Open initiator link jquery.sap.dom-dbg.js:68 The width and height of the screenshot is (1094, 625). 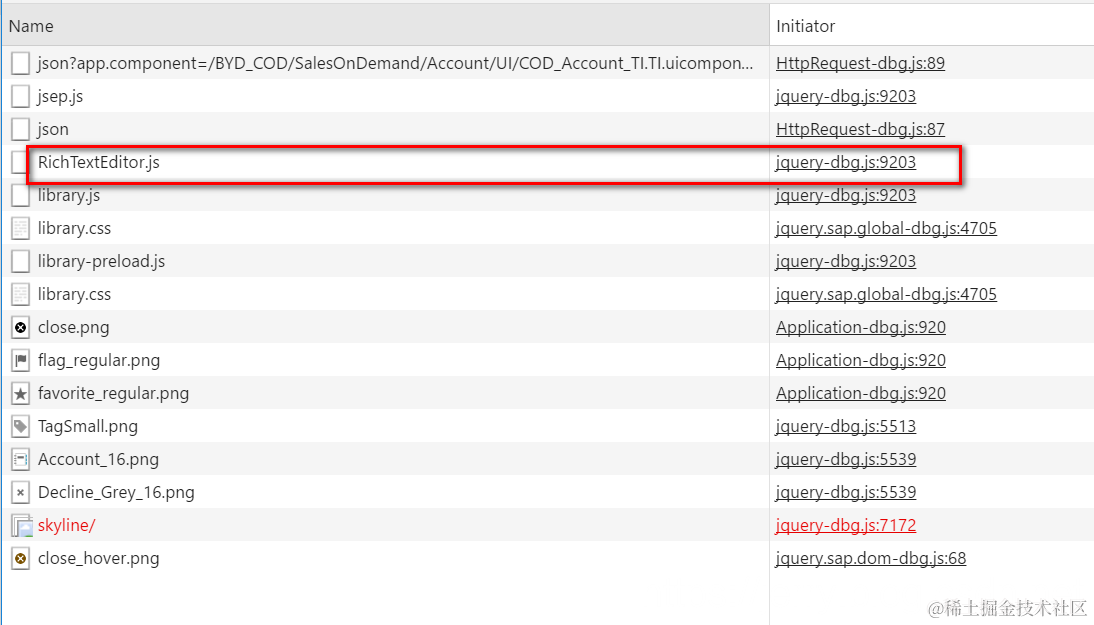[871, 559]
